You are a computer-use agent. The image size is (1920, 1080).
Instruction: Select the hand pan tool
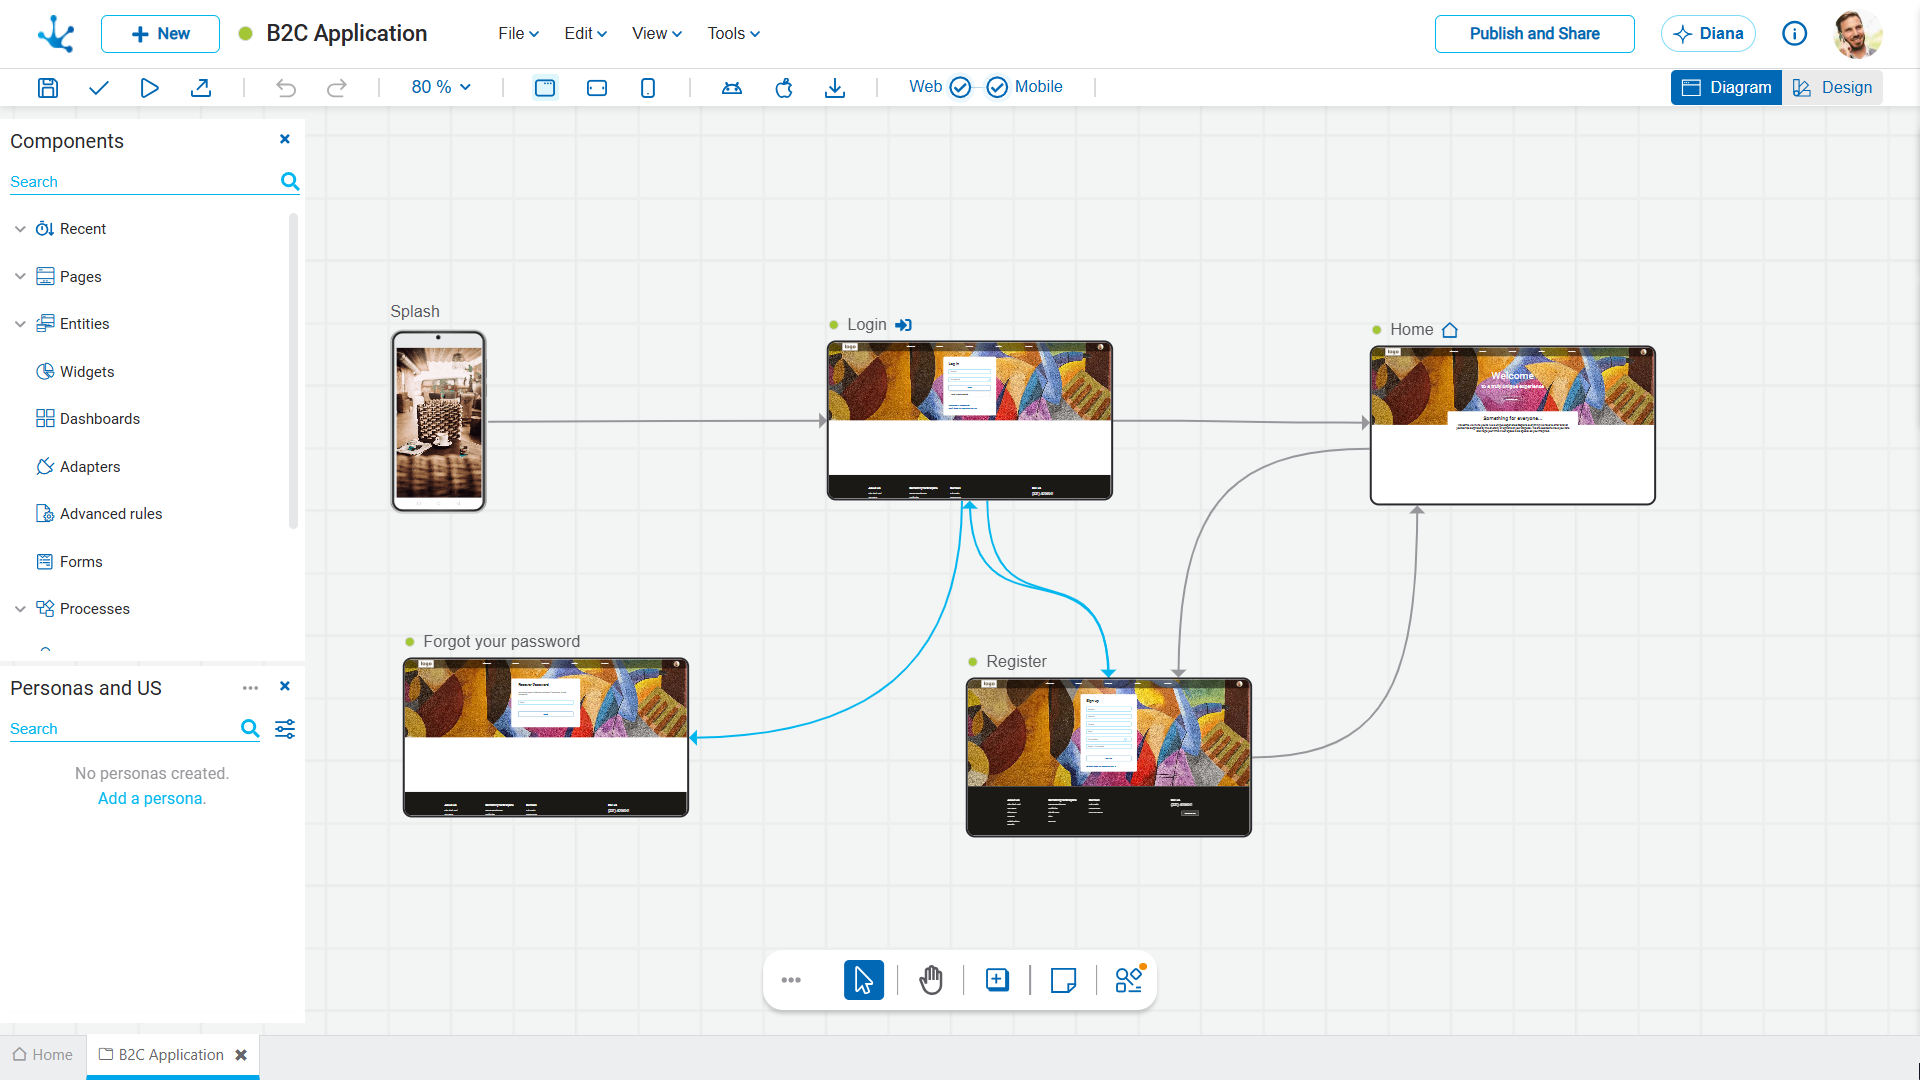(931, 980)
